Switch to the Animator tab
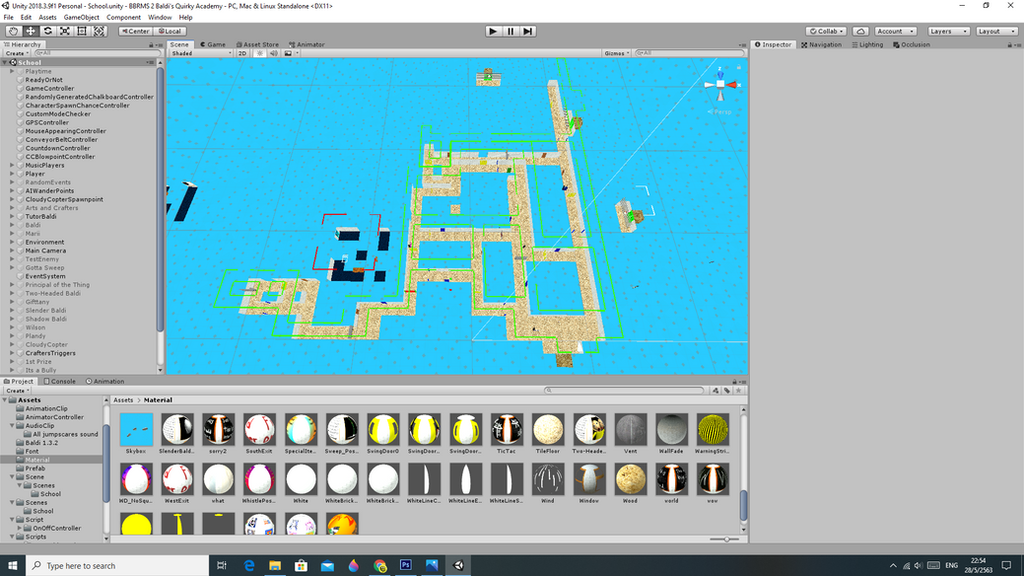This screenshot has width=1024, height=576. (307, 45)
